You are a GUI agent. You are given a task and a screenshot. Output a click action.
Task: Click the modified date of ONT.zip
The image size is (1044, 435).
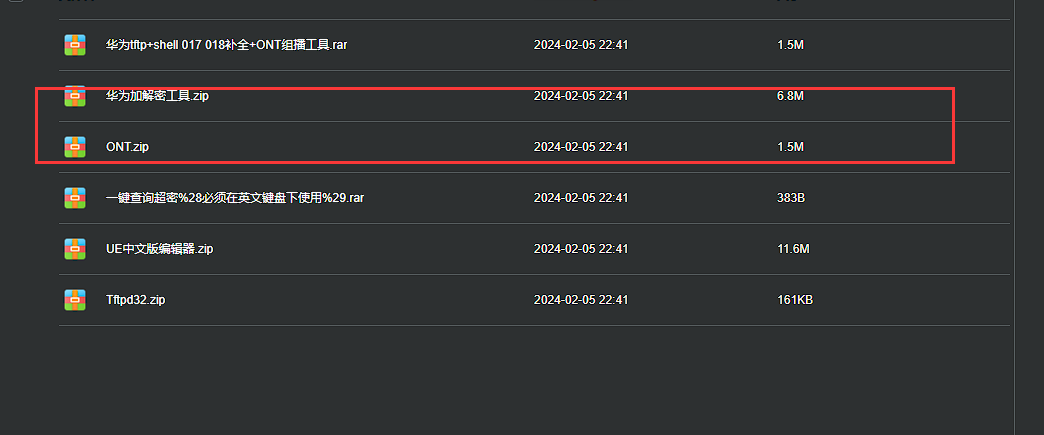[x=581, y=147]
